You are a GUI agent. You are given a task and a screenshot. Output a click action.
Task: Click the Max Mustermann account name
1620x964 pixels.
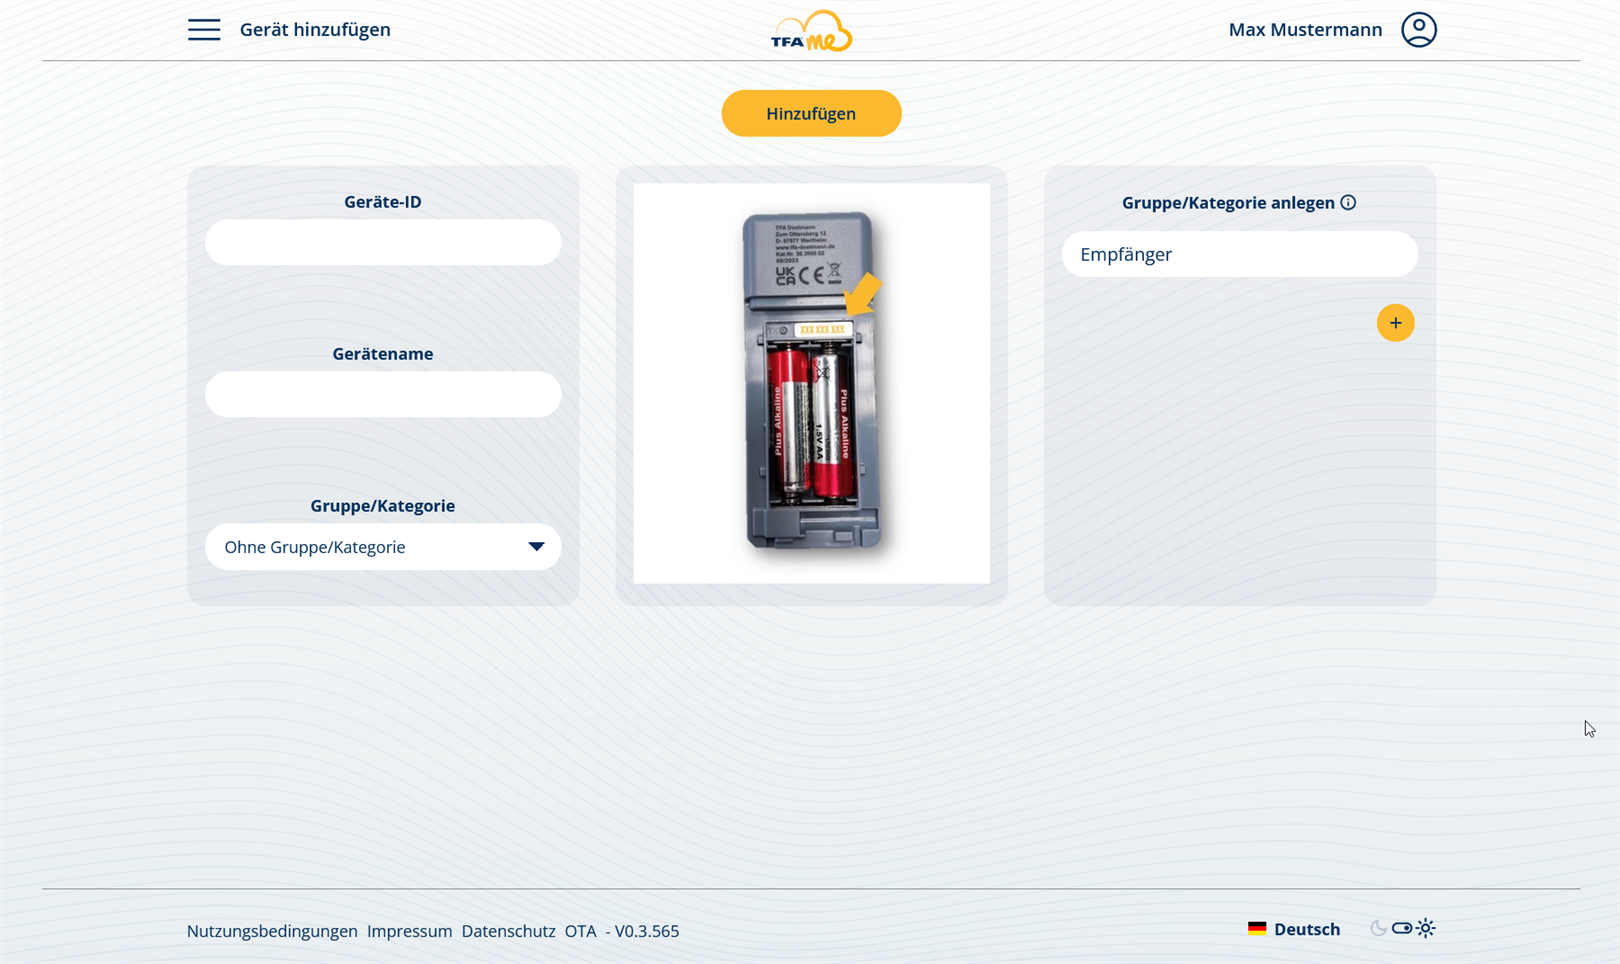[1305, 30]
